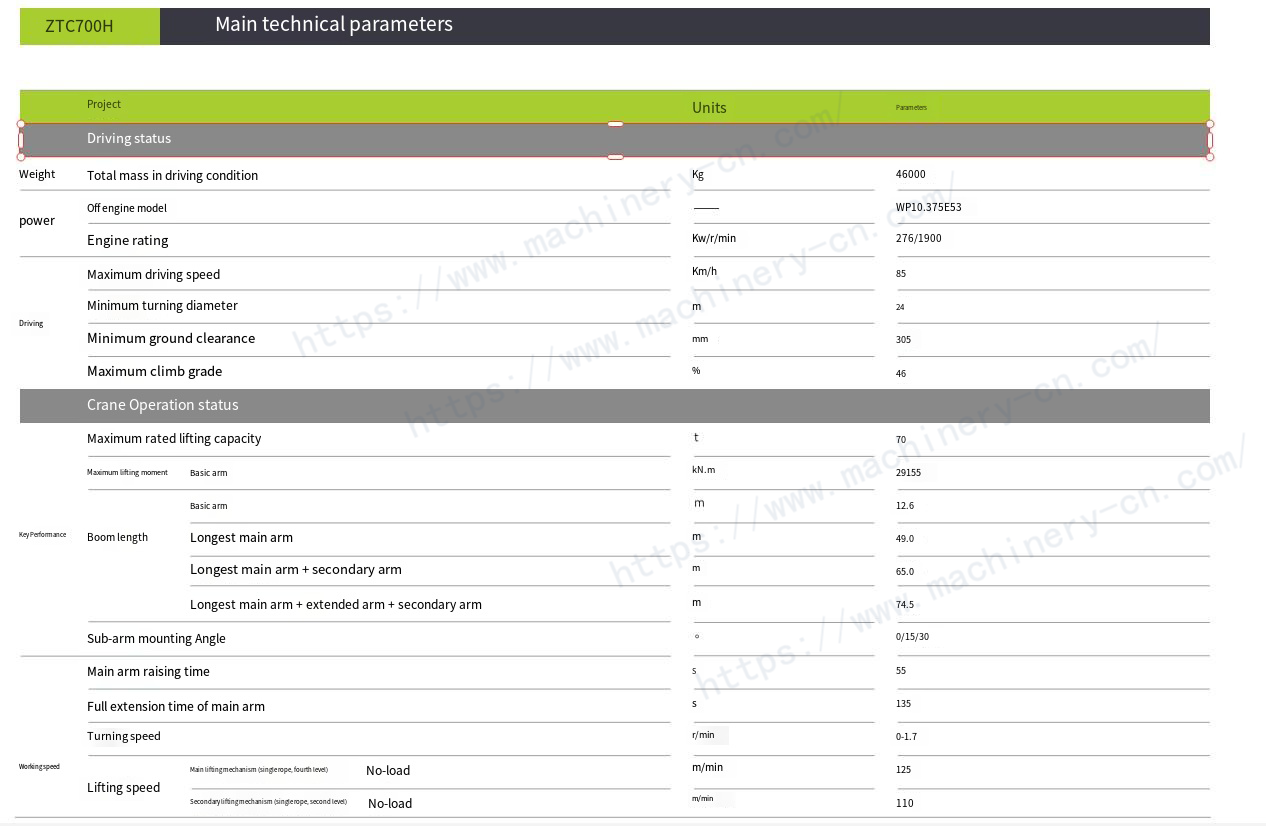This screenshot has height=826, width=1266.
Task: Click the ground clearance value 305
Action: pos(904,339)
